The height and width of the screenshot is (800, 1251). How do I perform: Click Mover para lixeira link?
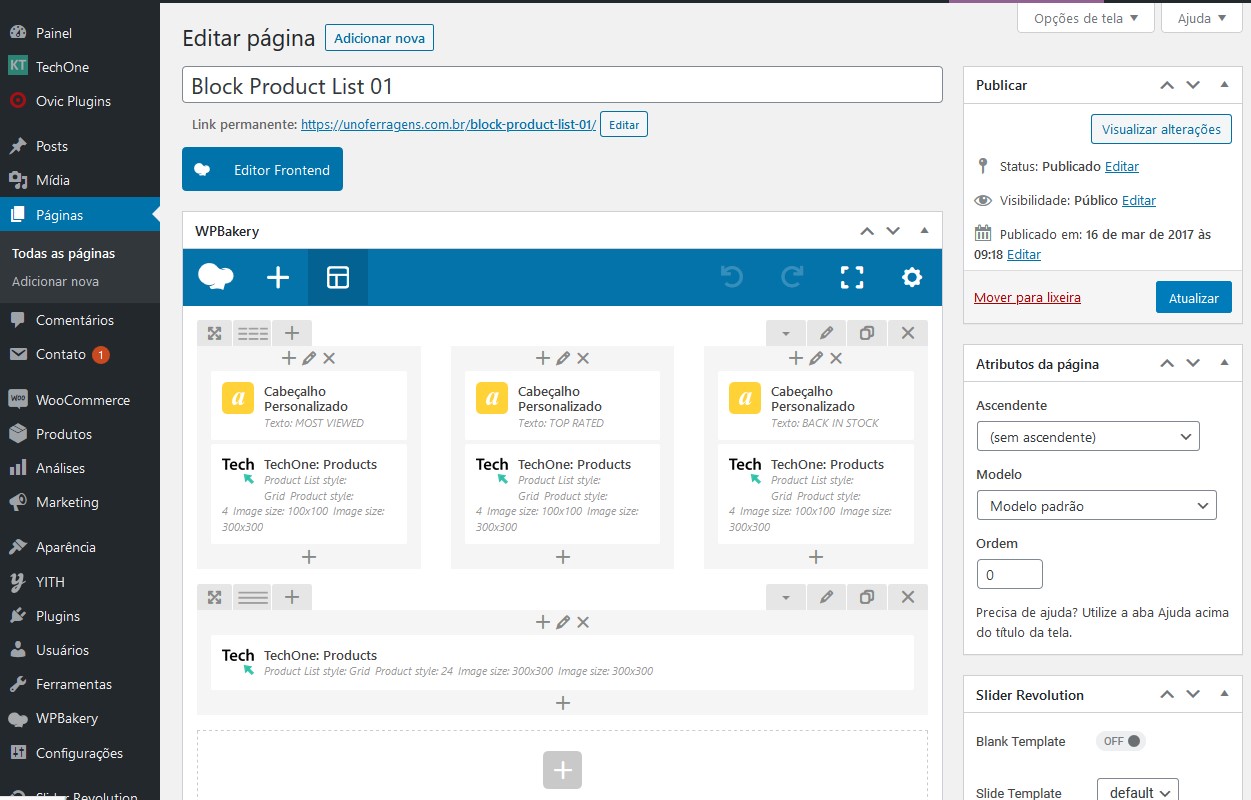point(1027,297)
